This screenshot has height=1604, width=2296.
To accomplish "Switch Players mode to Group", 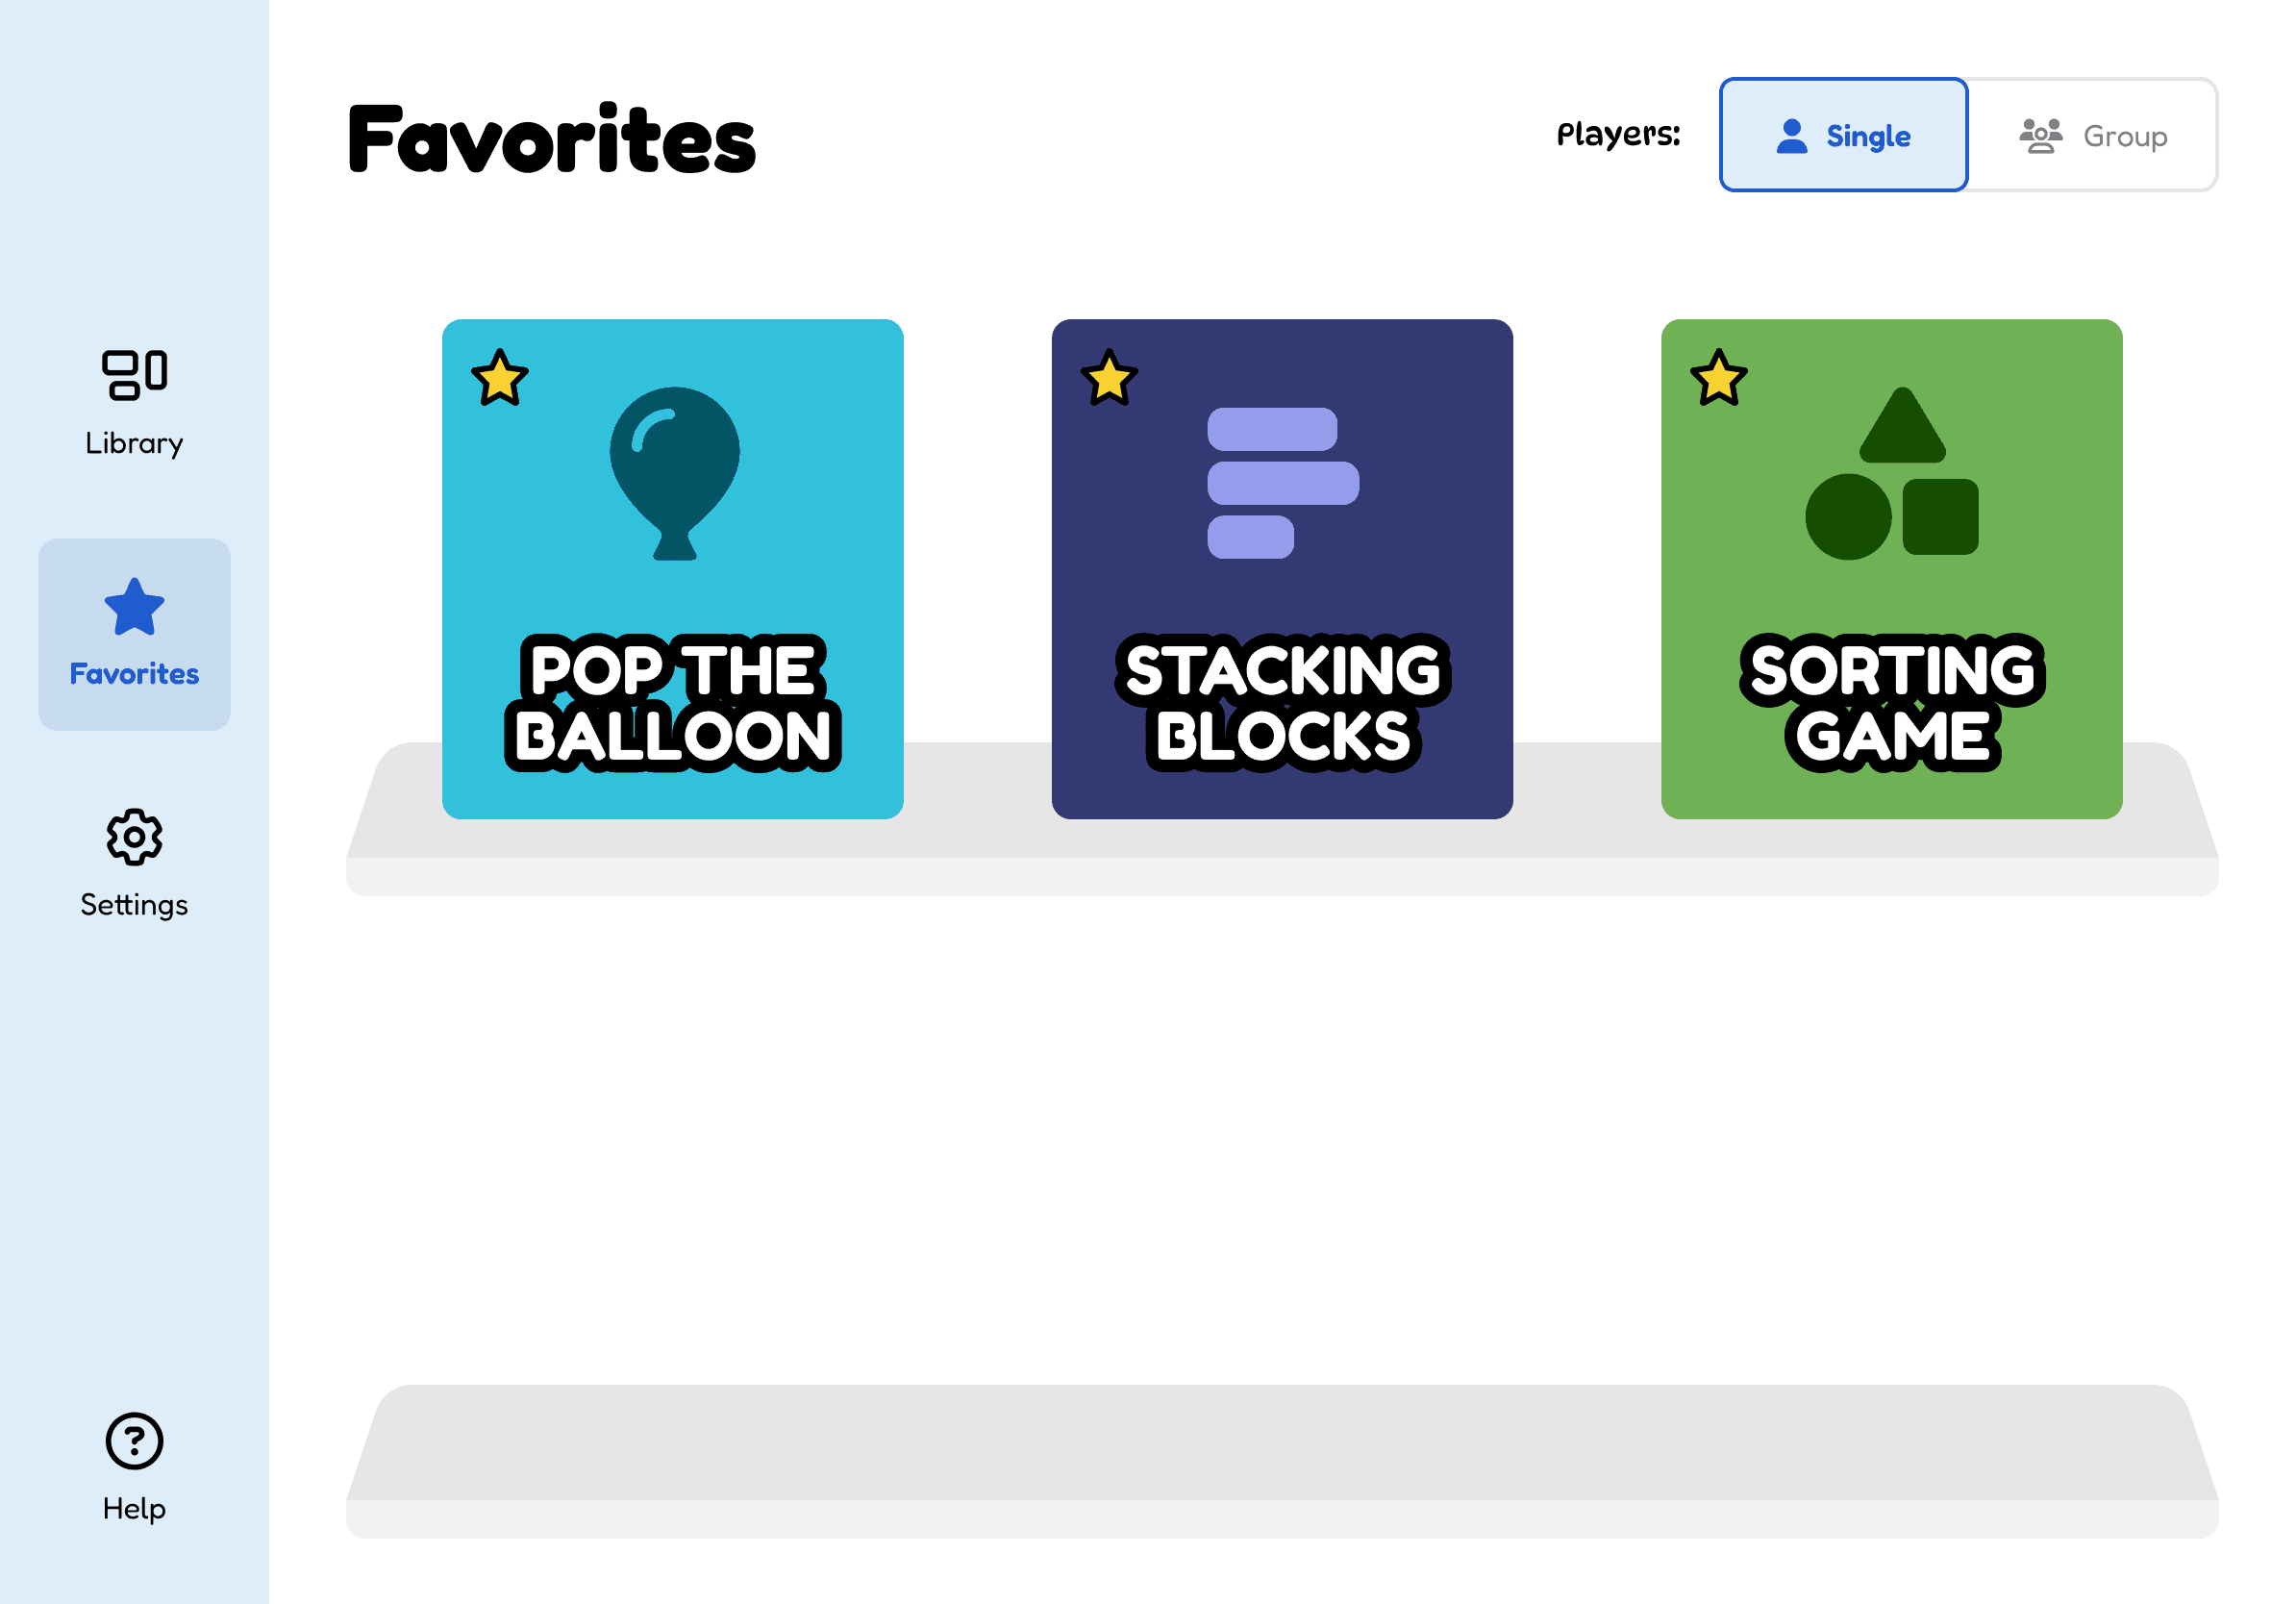I will click(2093, 135).
